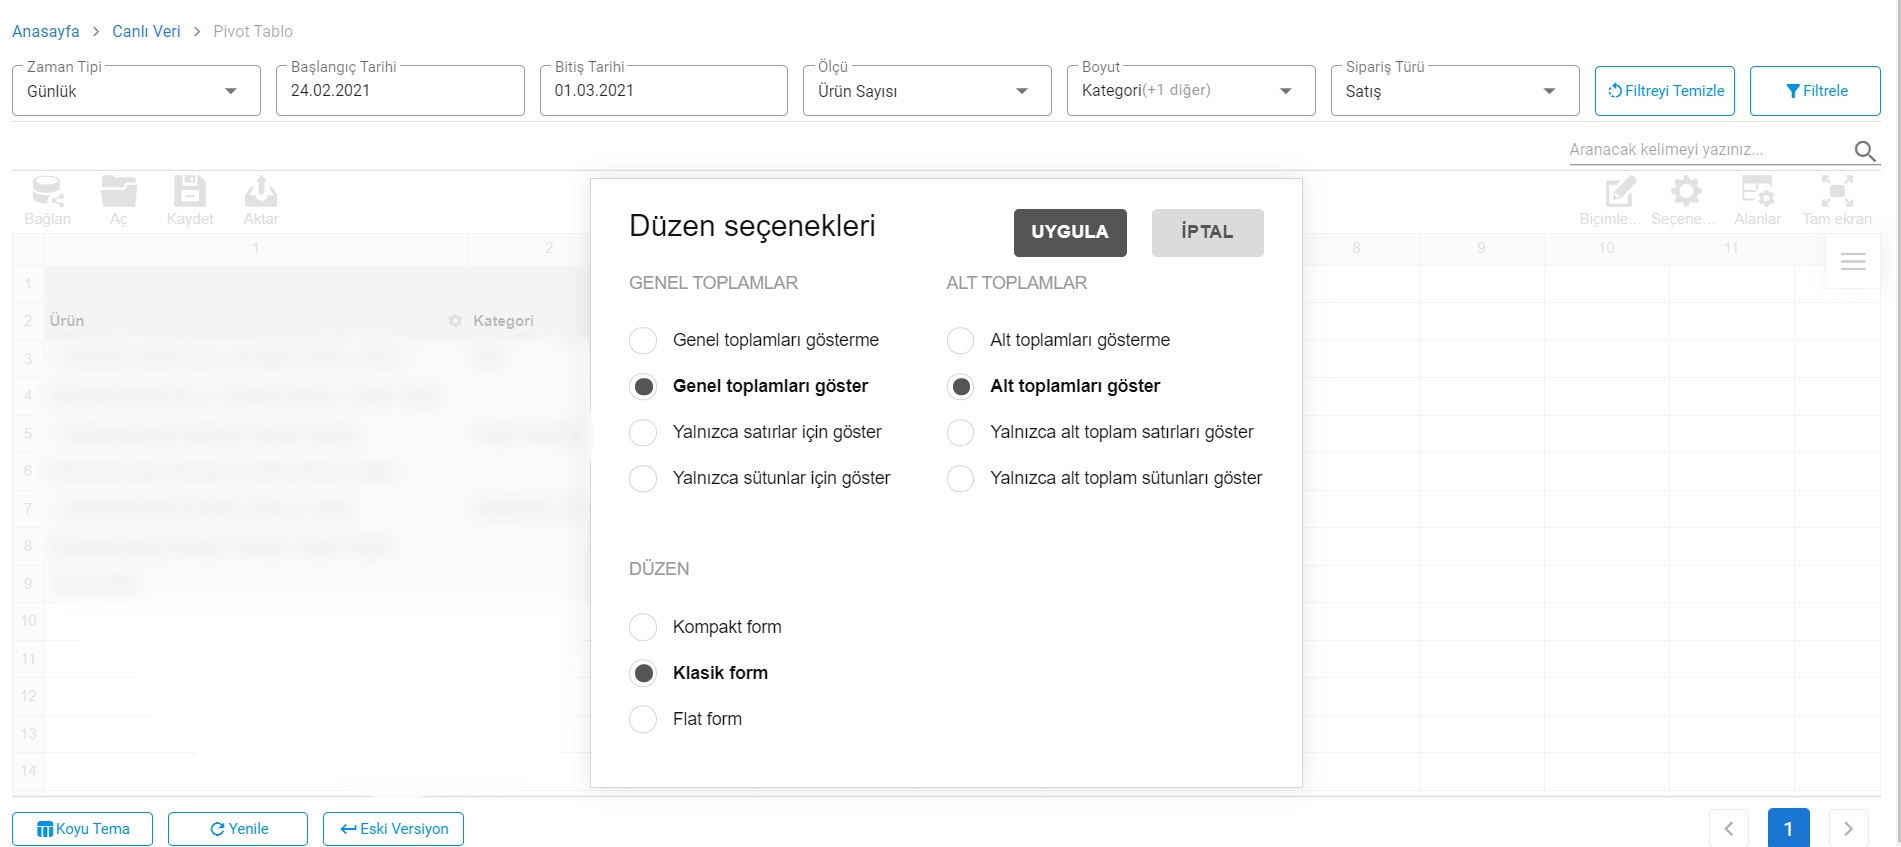1901x847 pixels.
Task: Click the Koyu Tema button
Action: [x=83, y=829]
